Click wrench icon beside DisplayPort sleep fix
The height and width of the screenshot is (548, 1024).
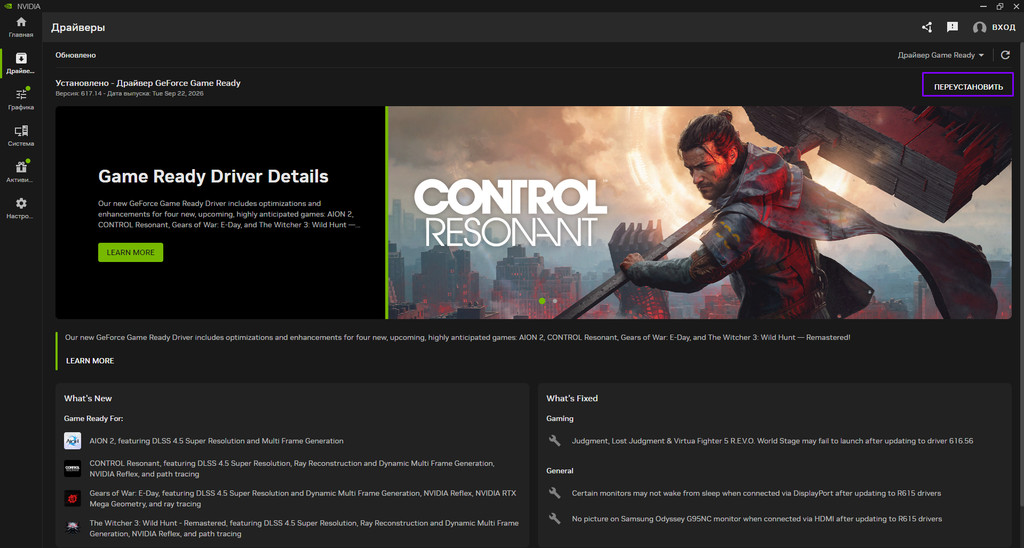pos(554,493)
